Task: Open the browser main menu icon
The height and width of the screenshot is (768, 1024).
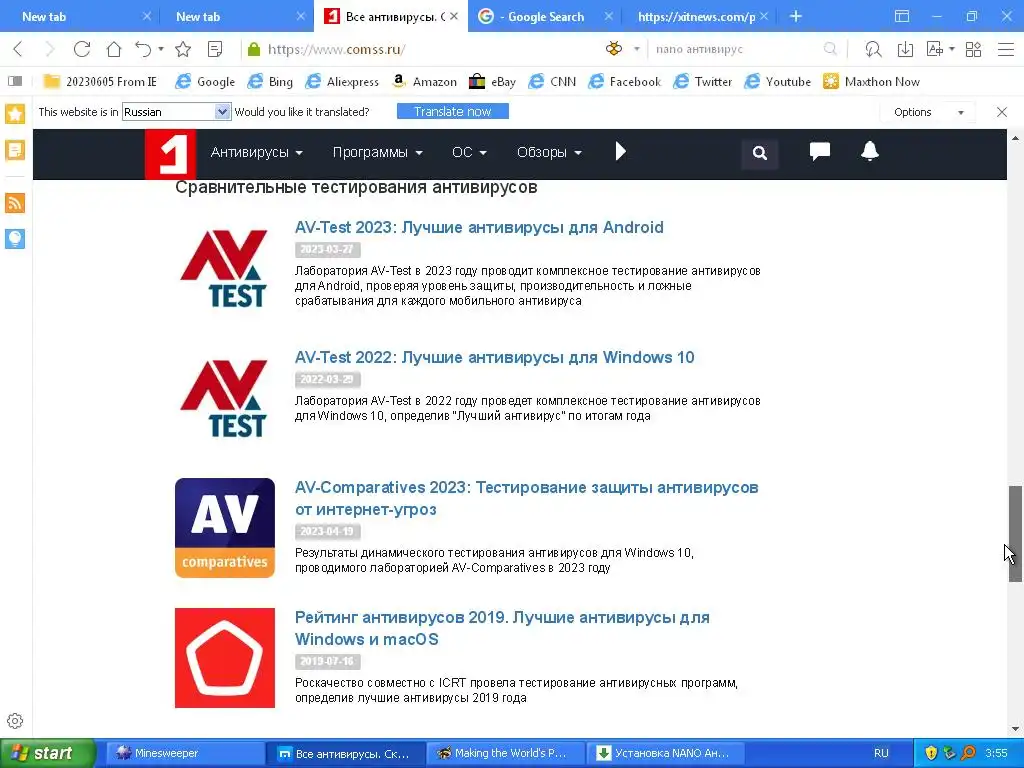Action: 1006,49
